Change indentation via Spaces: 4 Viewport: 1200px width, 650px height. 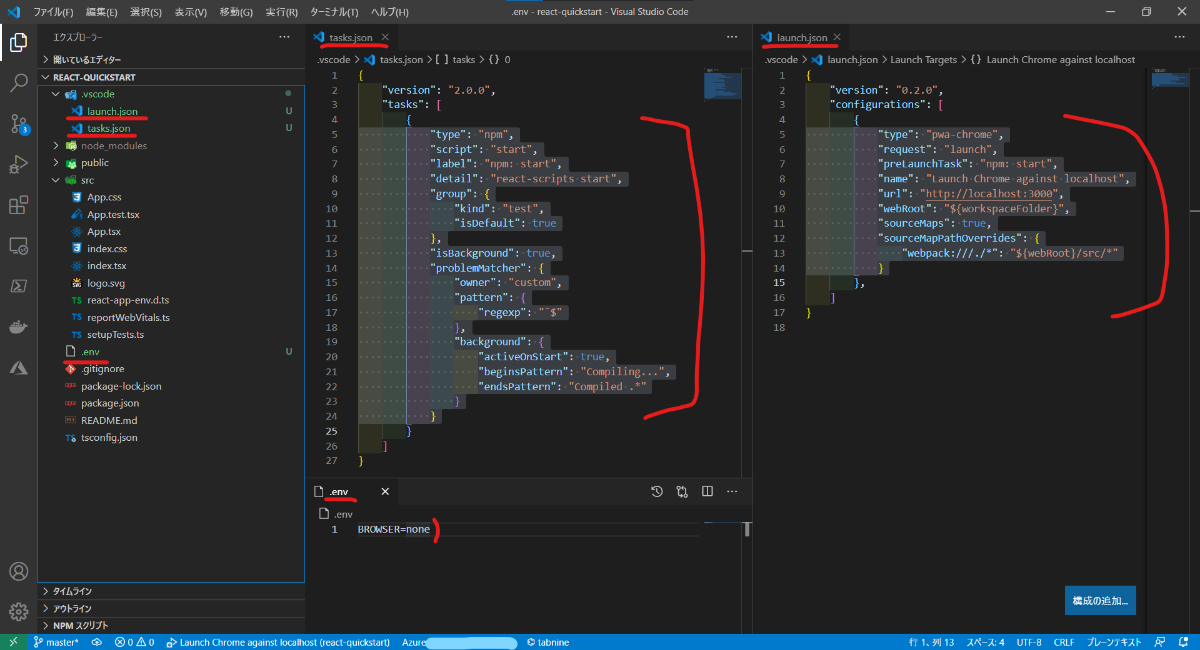point(985,642)
